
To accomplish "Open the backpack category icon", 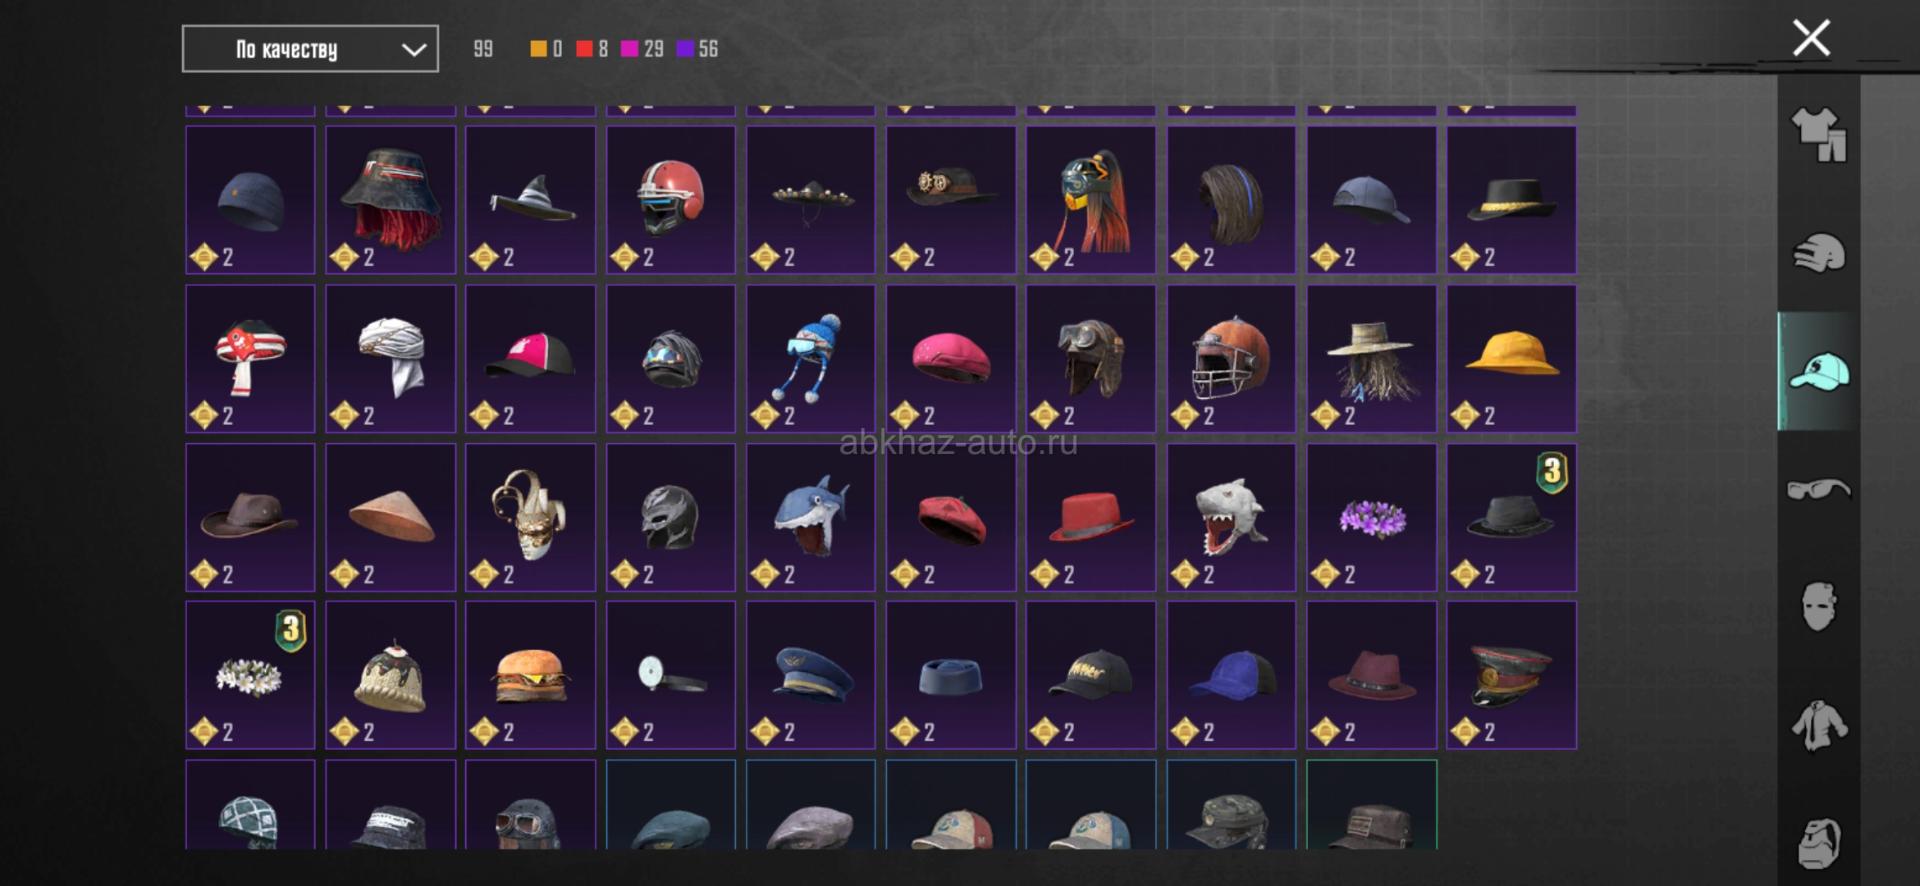I will click(x=1819, y=843).
